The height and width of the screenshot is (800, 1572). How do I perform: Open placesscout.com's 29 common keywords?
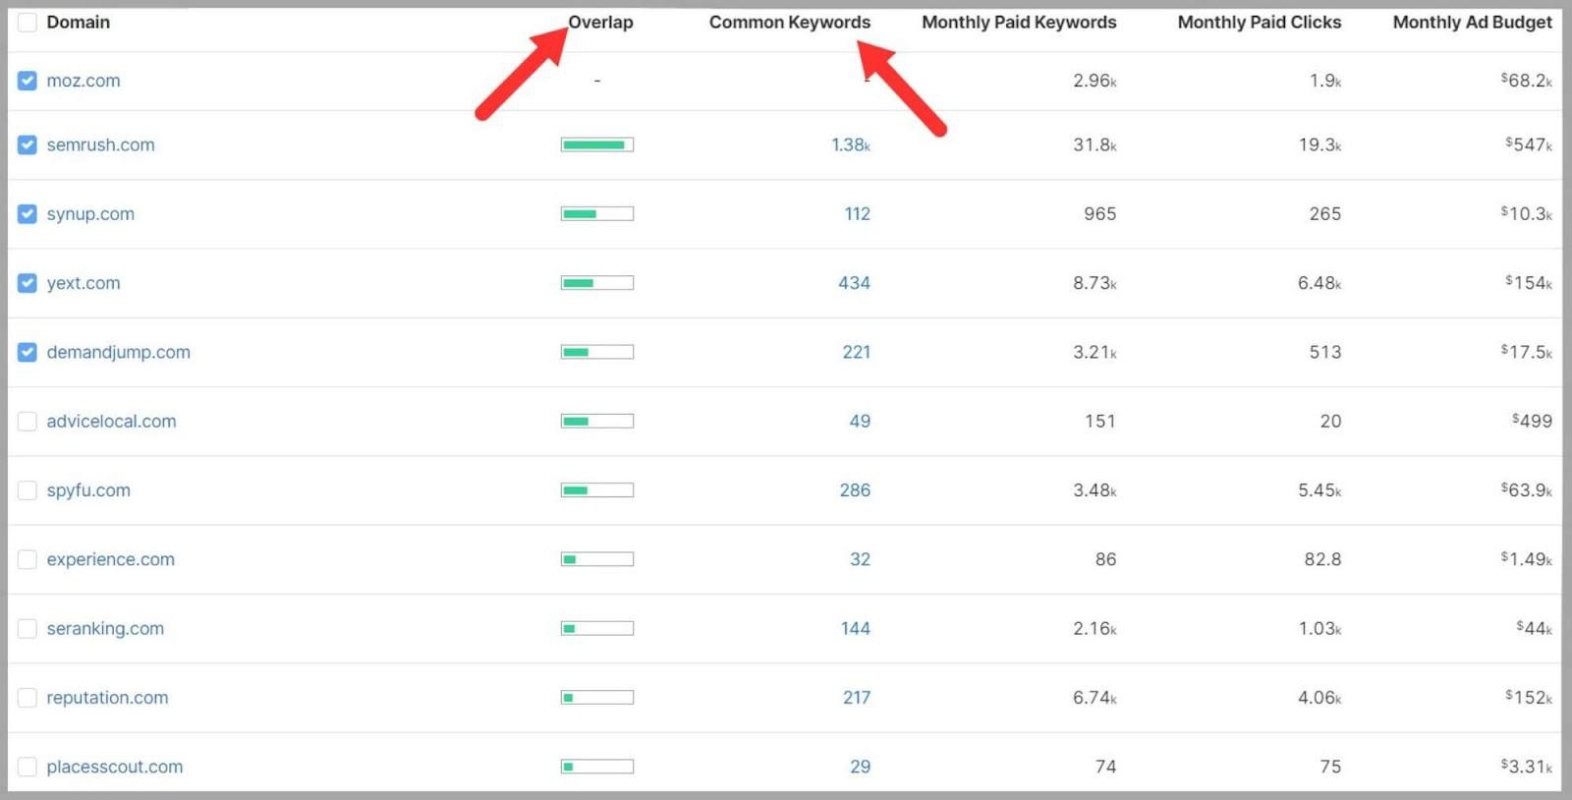(860, 767)
